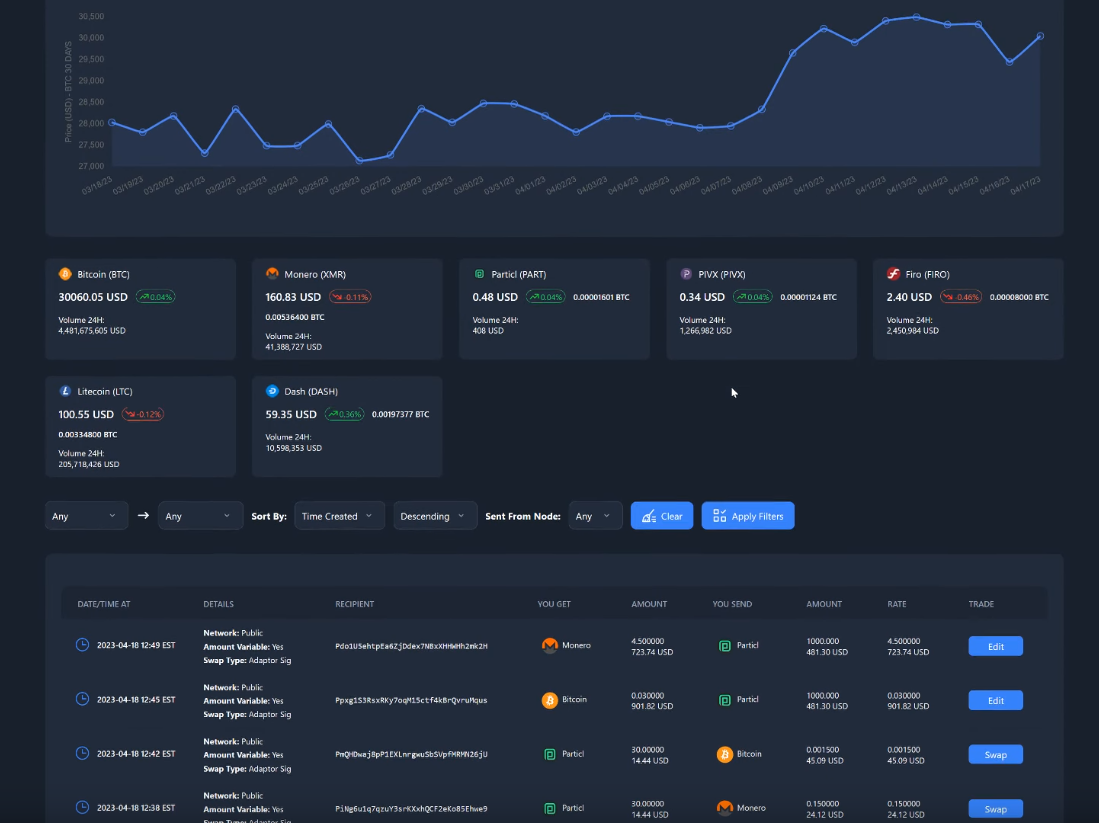Click the first chart data point for 03/18/23
The width and height of the screenshot is (1099, 823).
(x=112, y=123)
